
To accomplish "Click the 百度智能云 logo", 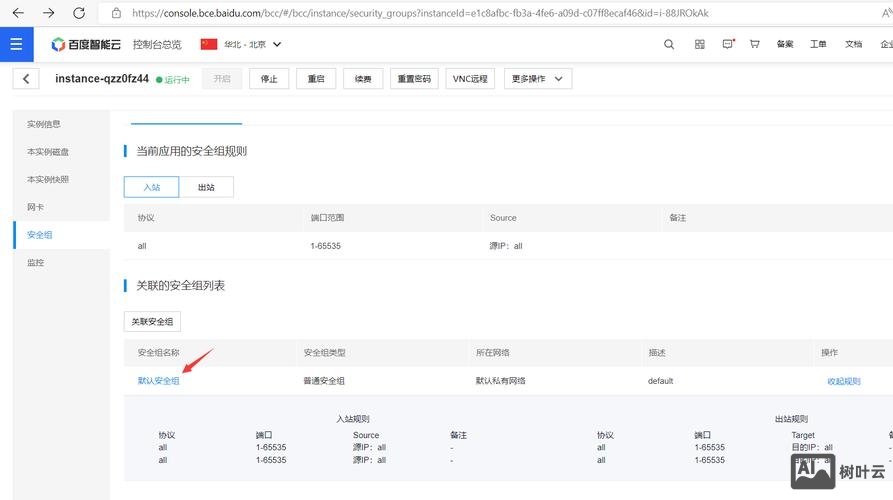I will click(86, 44).
